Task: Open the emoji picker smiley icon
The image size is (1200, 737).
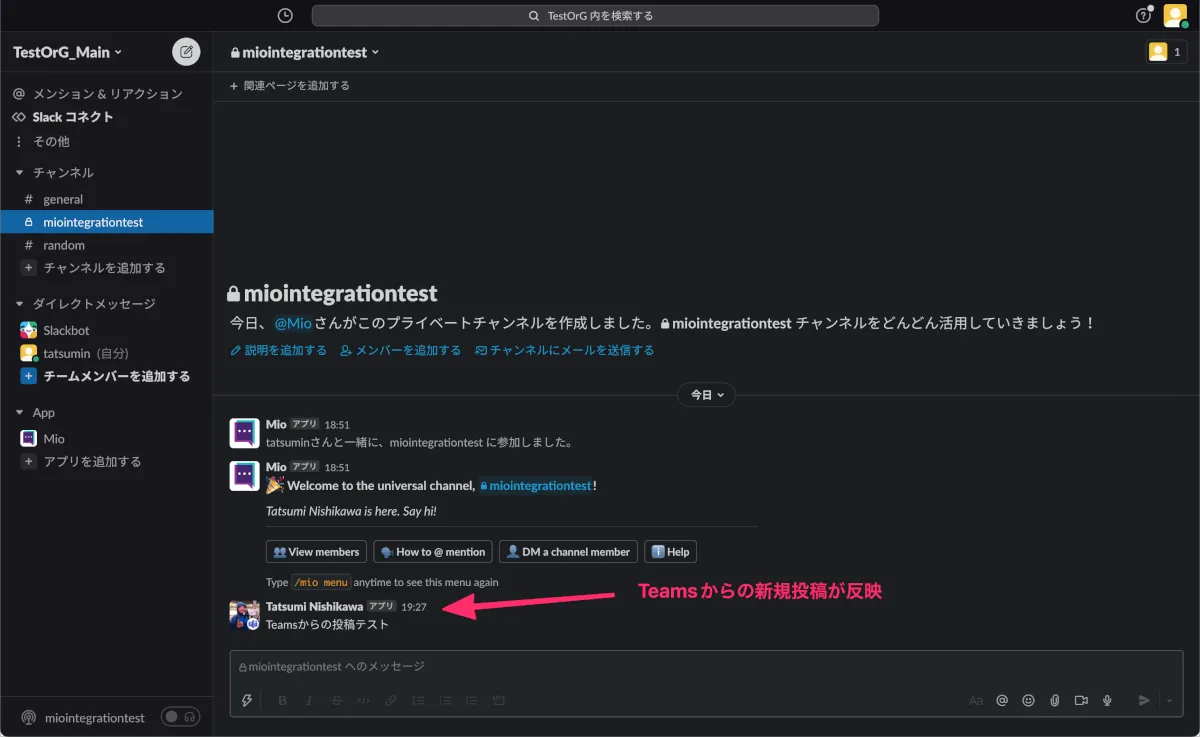Action: pos(1028,701)
